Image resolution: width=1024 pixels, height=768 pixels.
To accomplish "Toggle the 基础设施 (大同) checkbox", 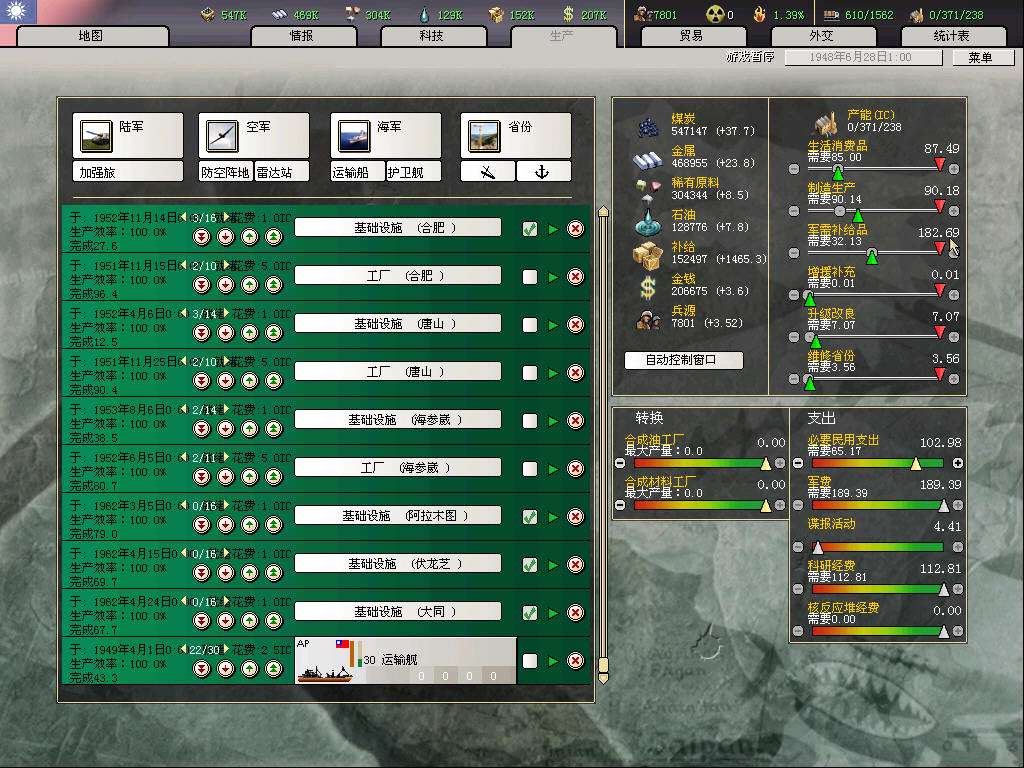I will tap(530, 613).
